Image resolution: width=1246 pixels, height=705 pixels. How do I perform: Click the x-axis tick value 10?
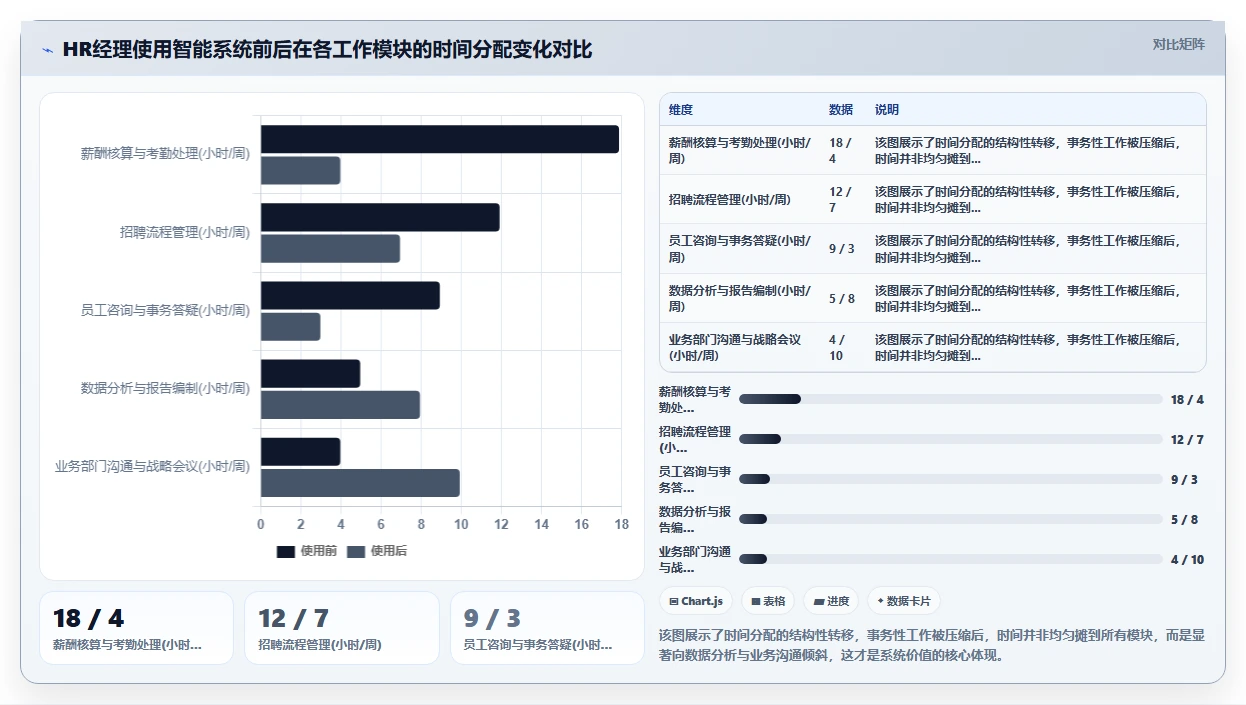tap(461, 524)
